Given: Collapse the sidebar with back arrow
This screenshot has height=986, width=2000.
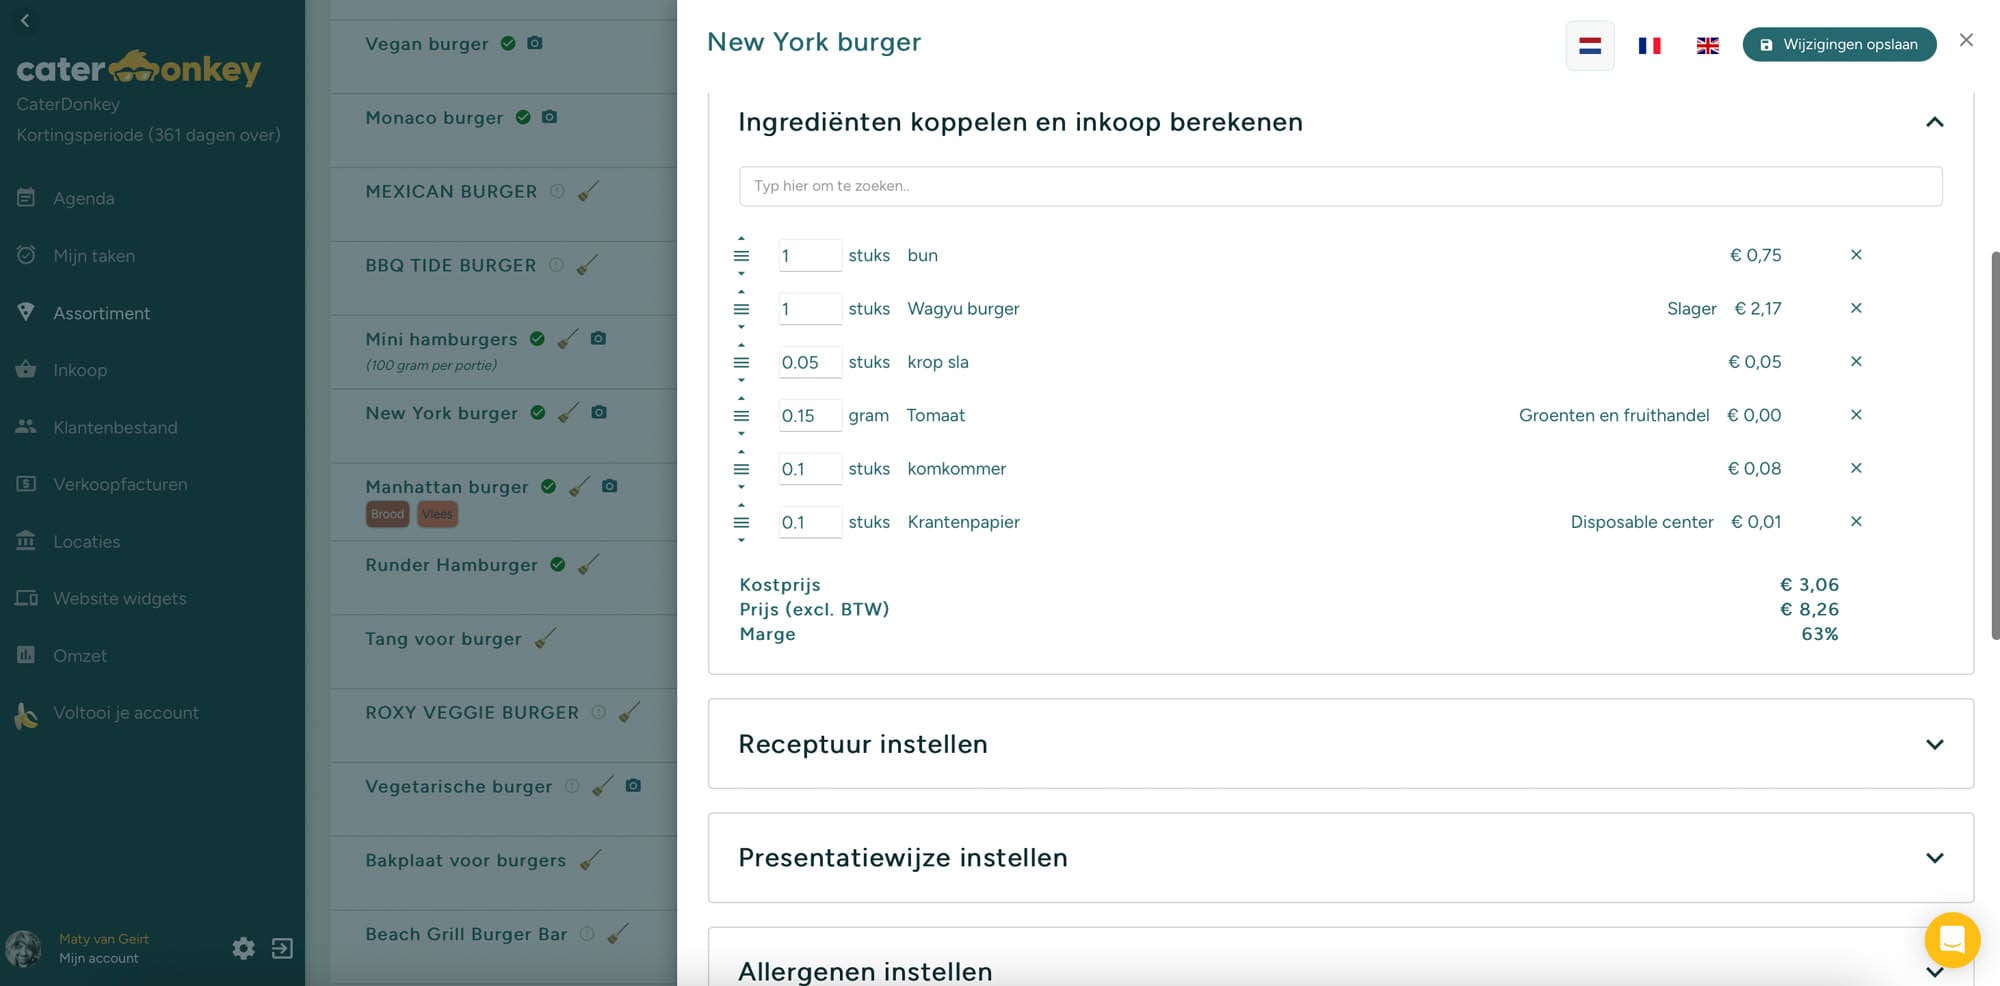Looking at the screenshot, I should (x=25, y=20).
